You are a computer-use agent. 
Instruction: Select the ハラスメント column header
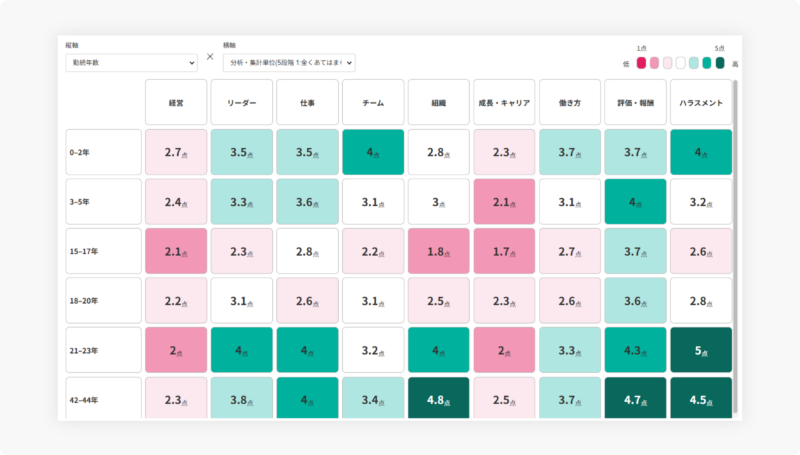700,102
